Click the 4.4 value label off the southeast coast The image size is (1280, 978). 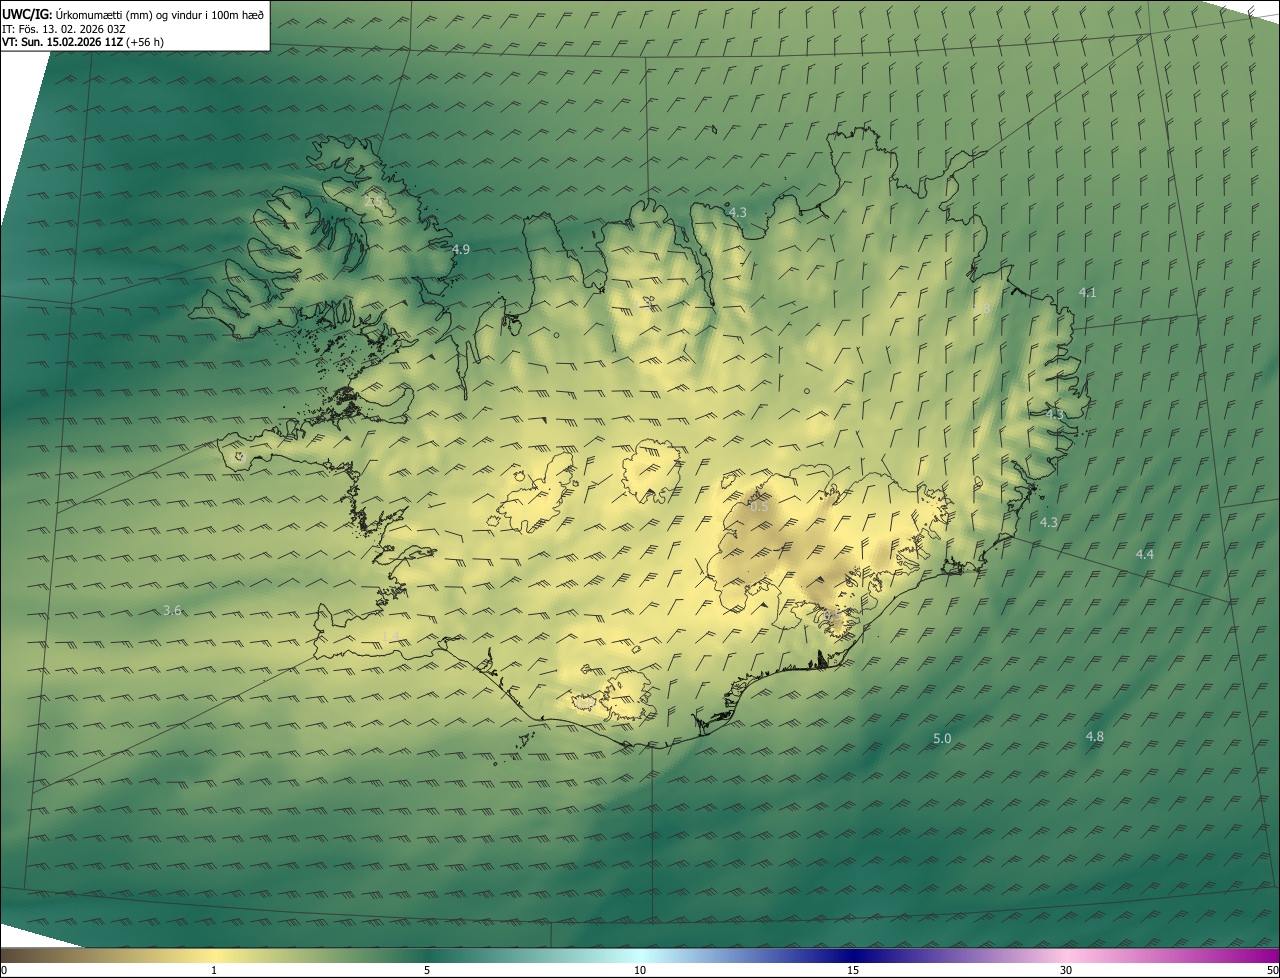click(x=1145, y=554)
